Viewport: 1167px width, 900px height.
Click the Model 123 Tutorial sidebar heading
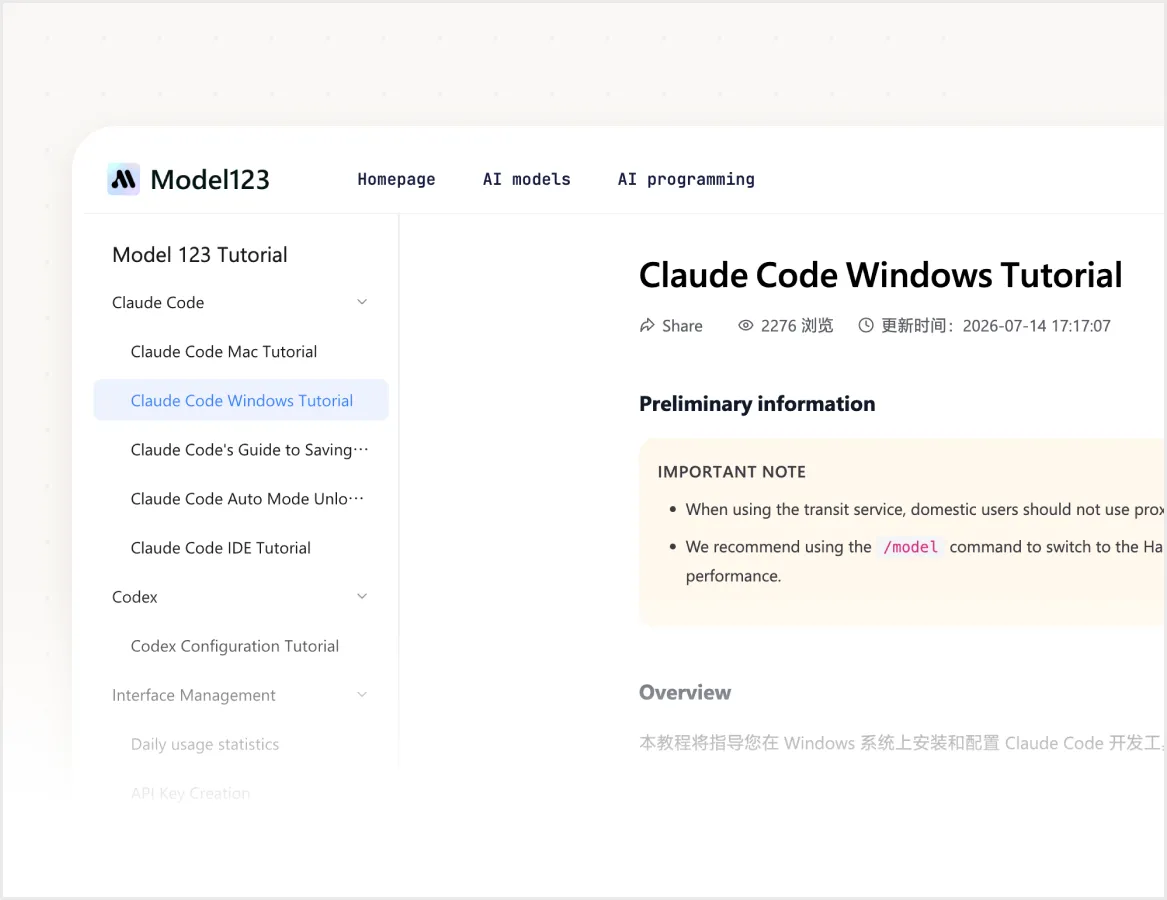coord(199,255)
